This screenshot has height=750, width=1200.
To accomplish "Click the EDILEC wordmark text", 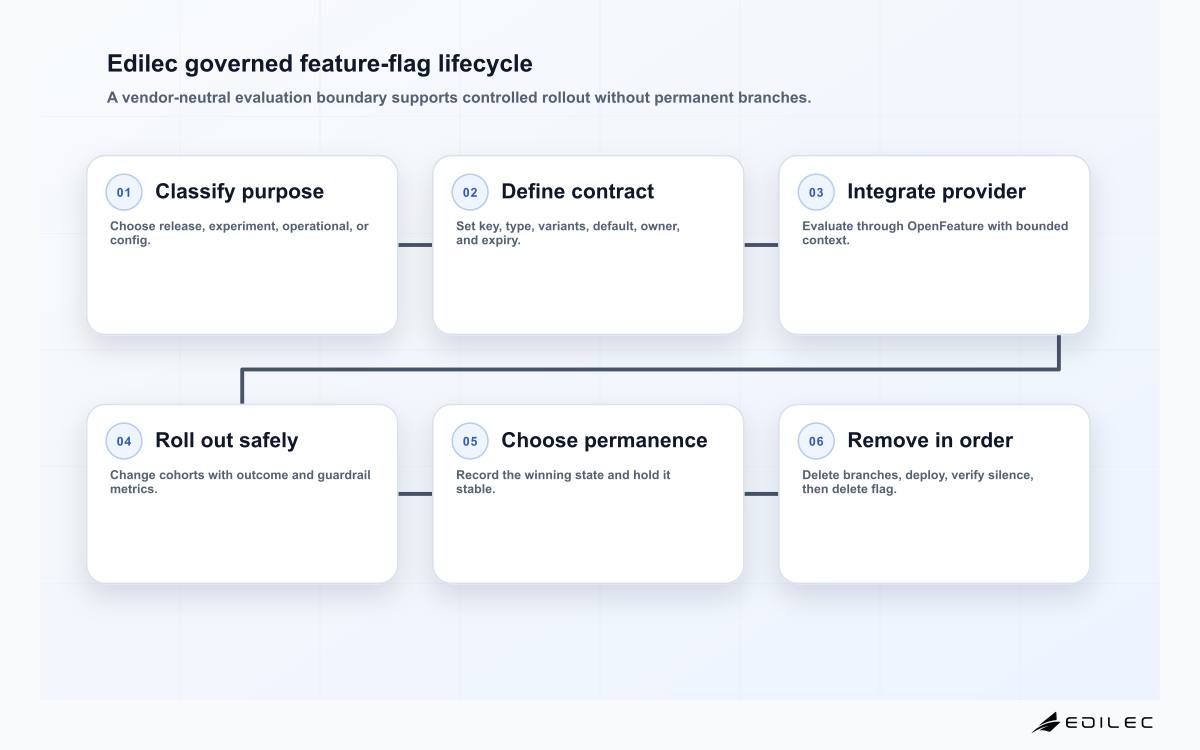I will coord(1109,722).
